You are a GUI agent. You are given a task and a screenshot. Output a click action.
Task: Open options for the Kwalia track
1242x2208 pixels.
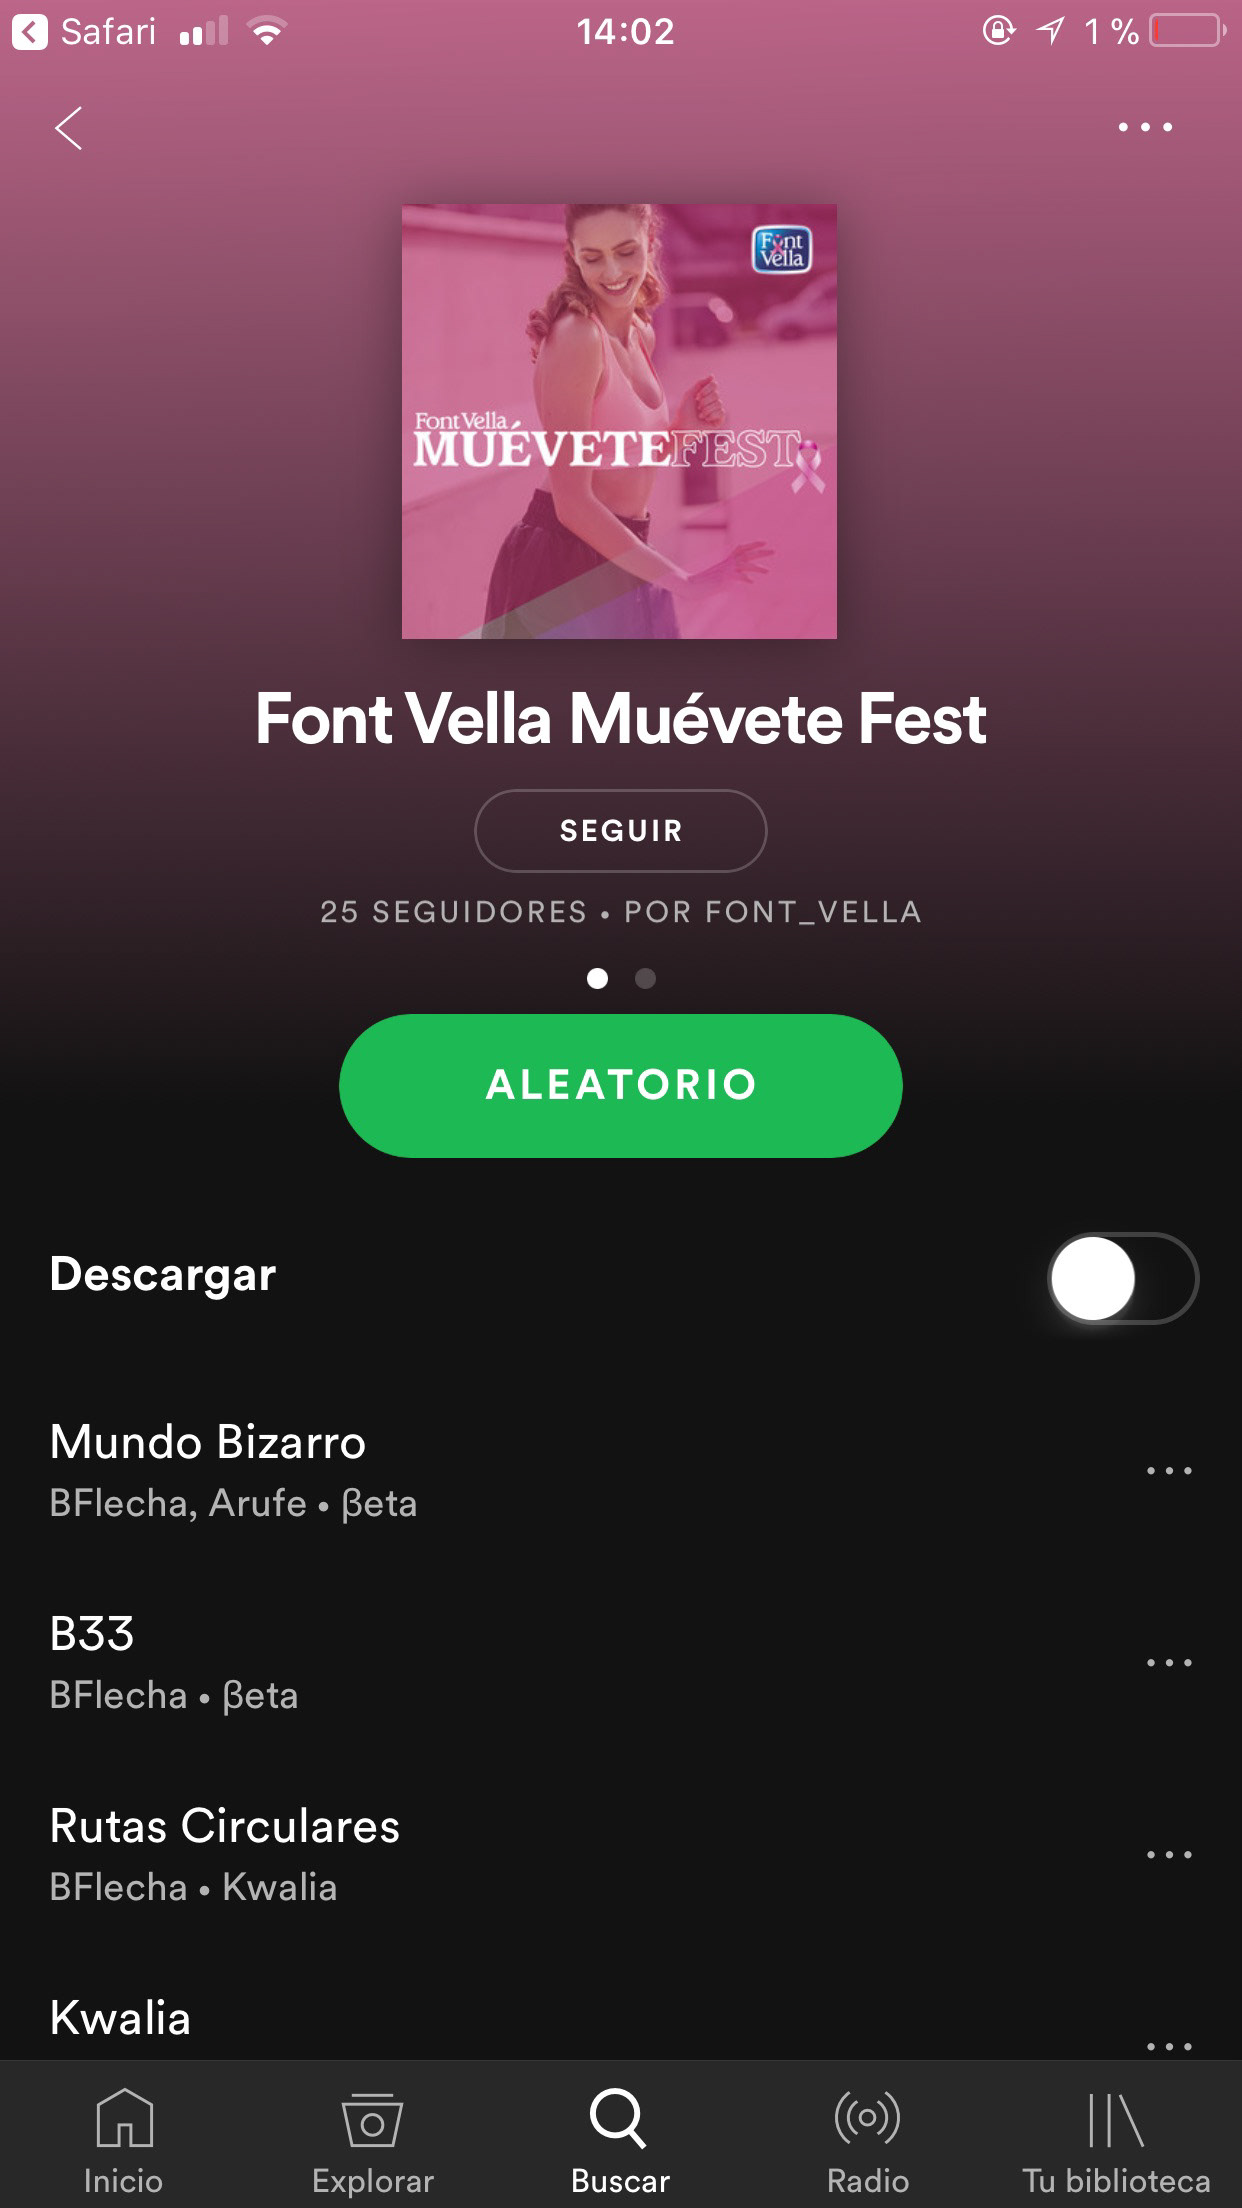(1169, 2046)
